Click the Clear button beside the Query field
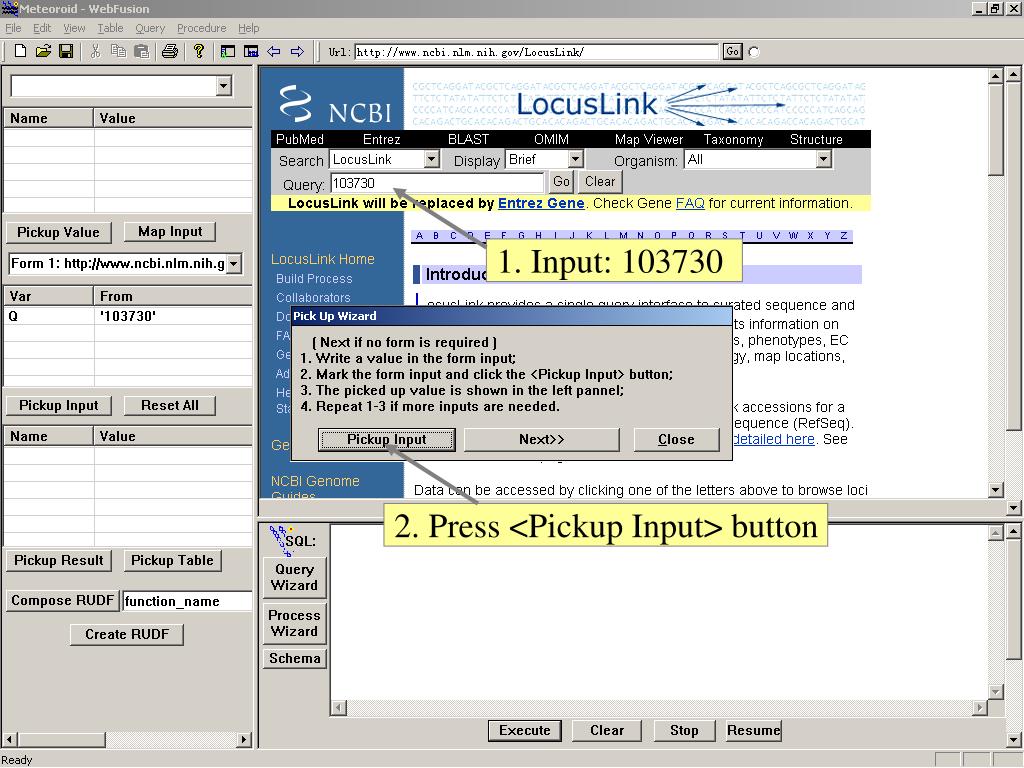The height and width of the screenshot is (768, 1024). [x=600, y=182]
